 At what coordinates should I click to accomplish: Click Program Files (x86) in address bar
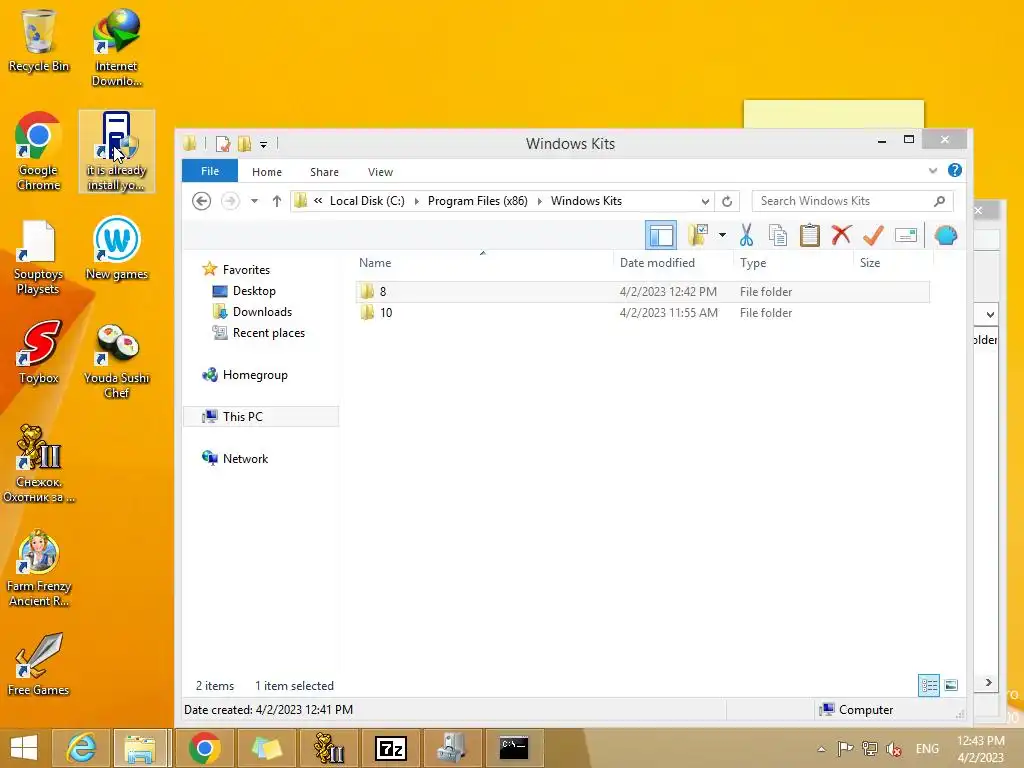pyautogui.click(x=477, y=201)
